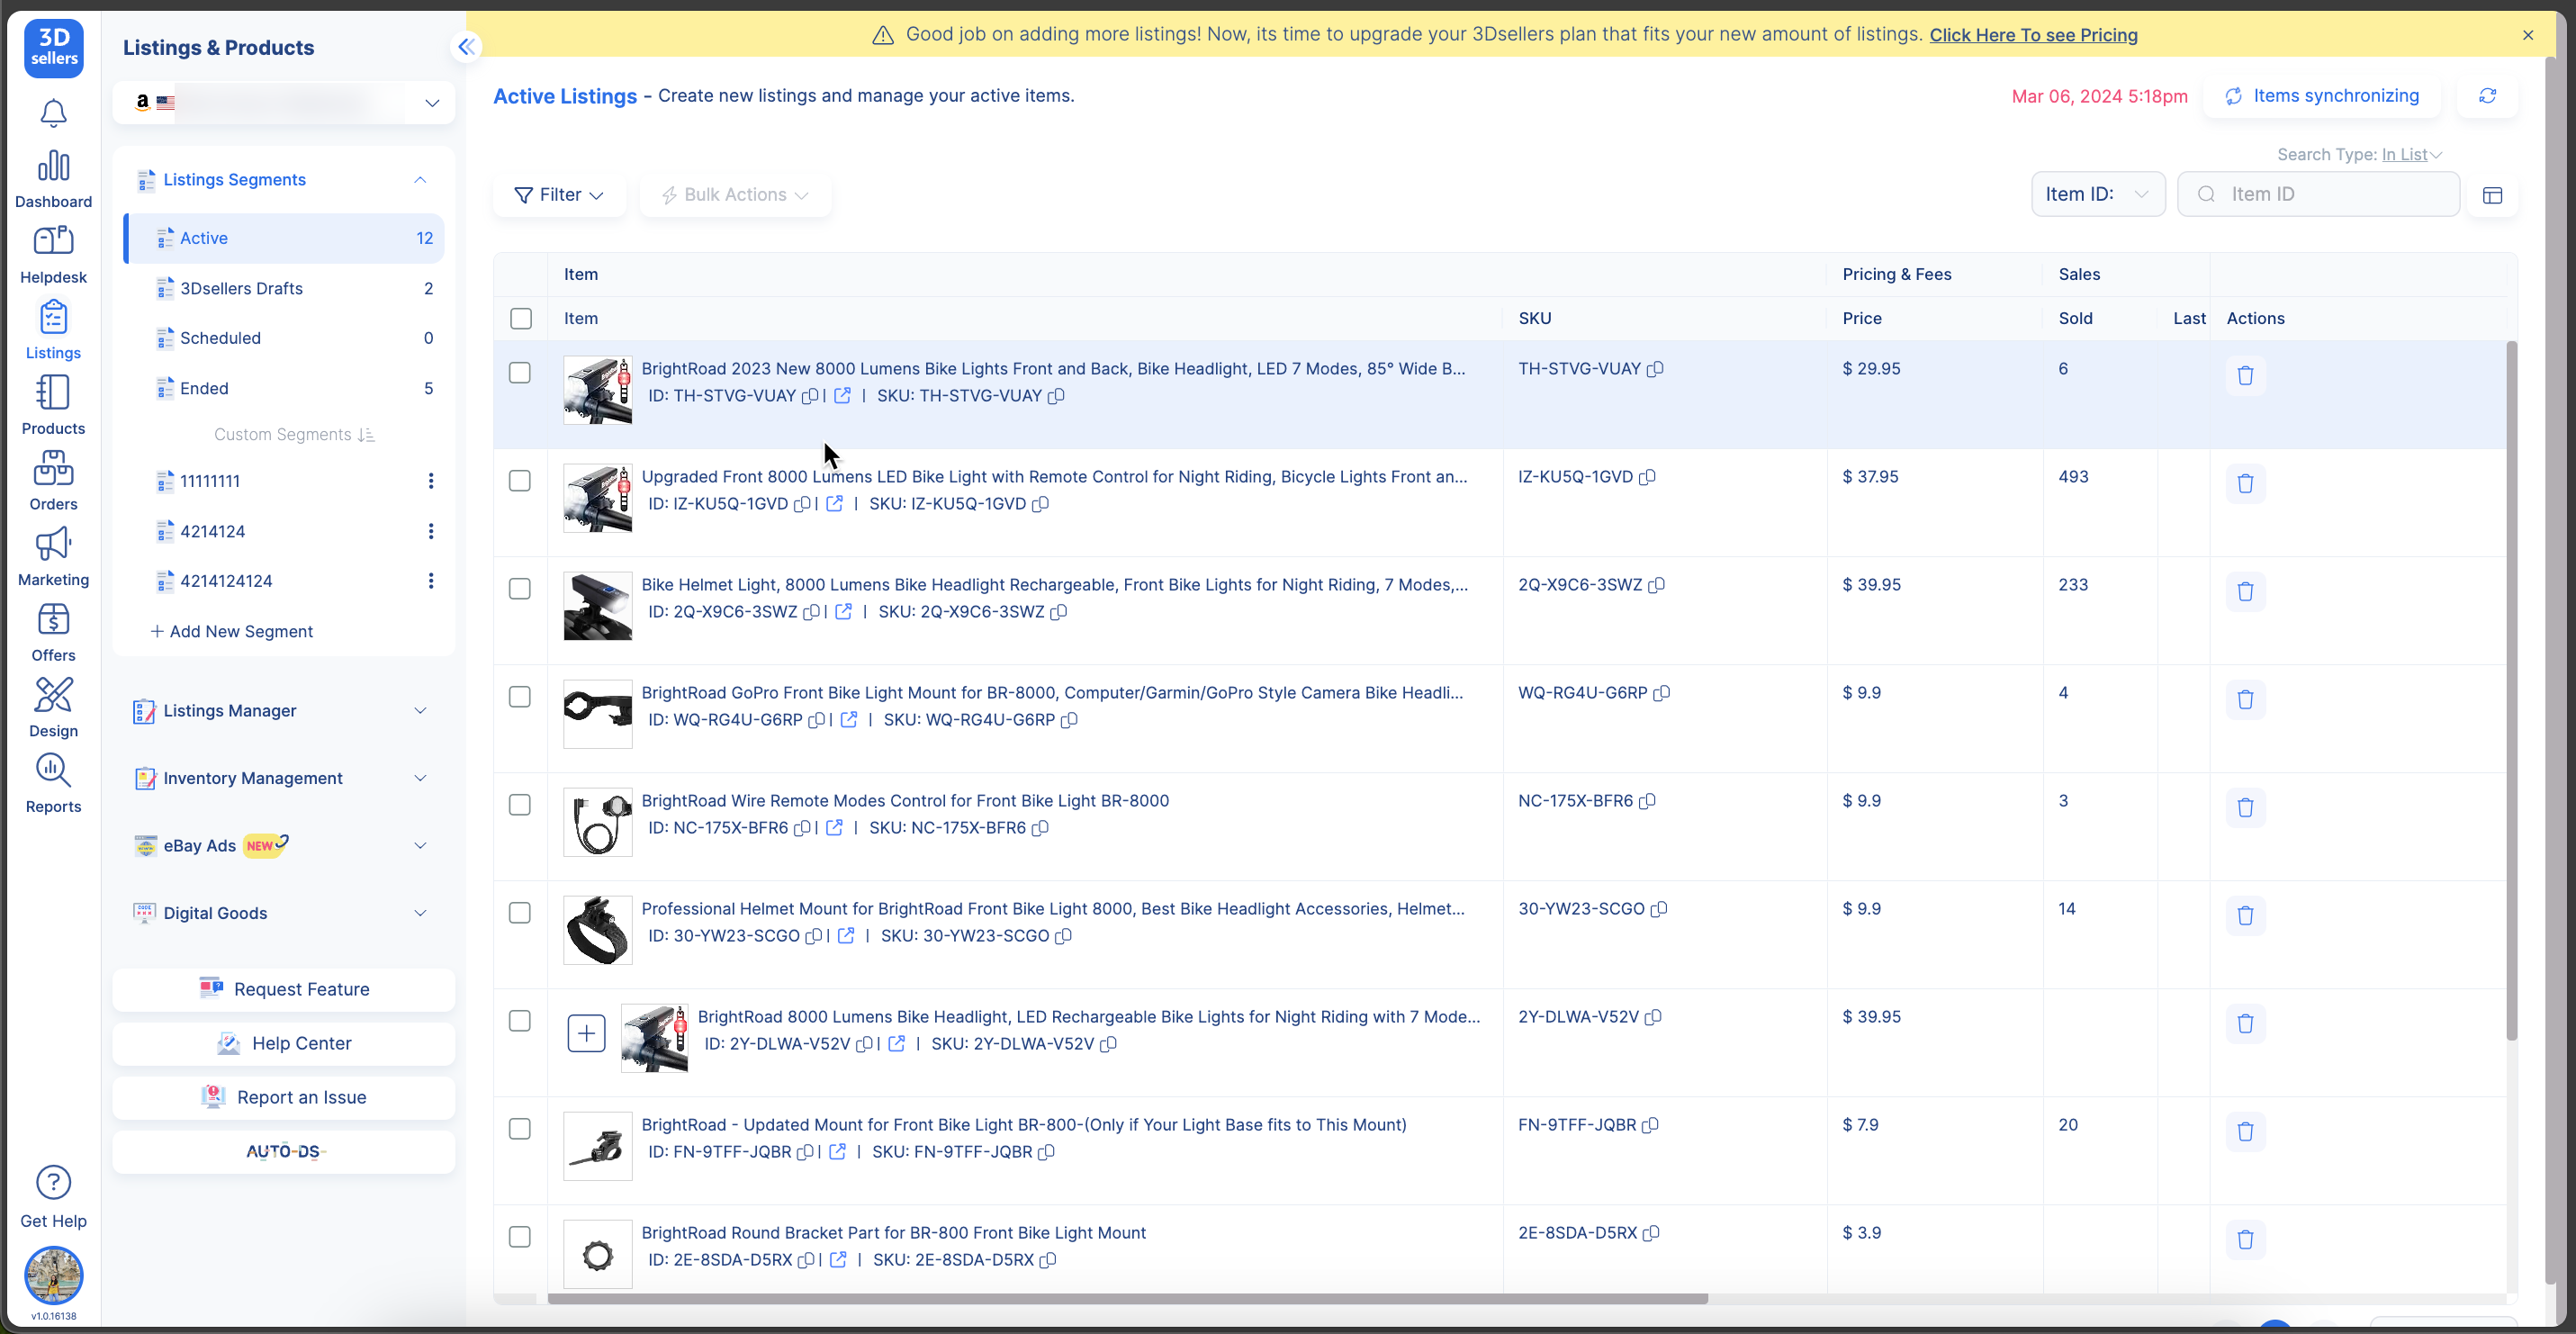This screenshot has height=1334, width=2576.
Task: Open the Item ID search field selector
Action: (2098, 195)
